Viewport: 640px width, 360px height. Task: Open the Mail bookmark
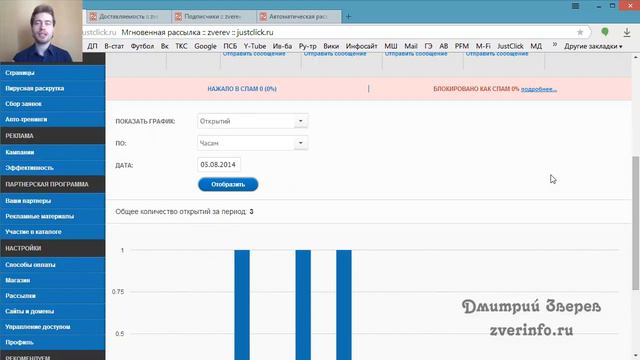(411, 46)
